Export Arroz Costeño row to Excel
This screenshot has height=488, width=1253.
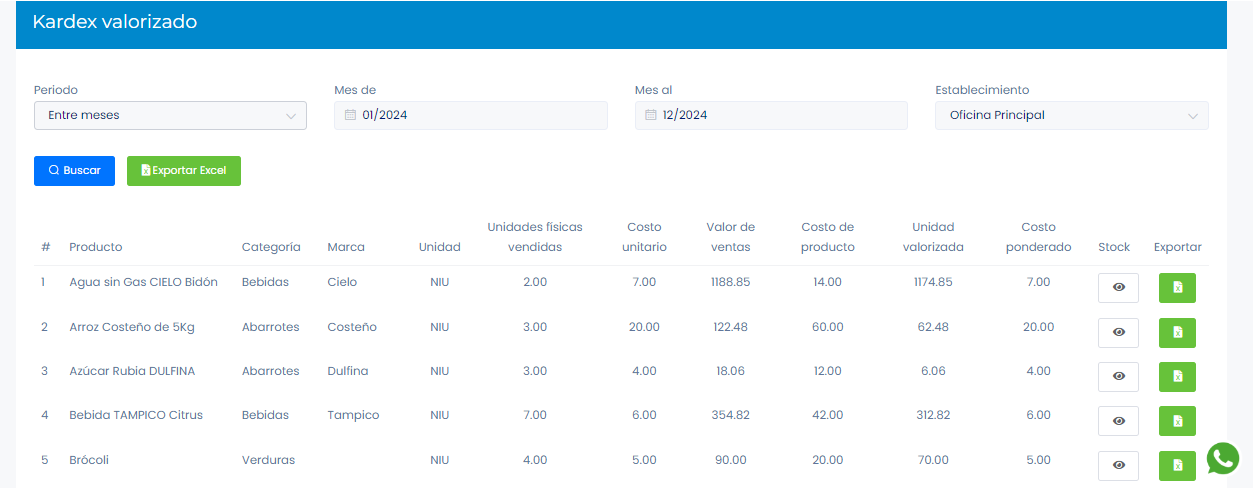click(x=1177, y=332)
